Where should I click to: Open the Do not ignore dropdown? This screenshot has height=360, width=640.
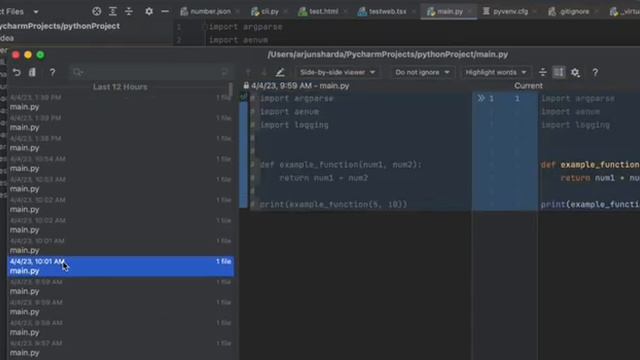[x=422, y=72]
